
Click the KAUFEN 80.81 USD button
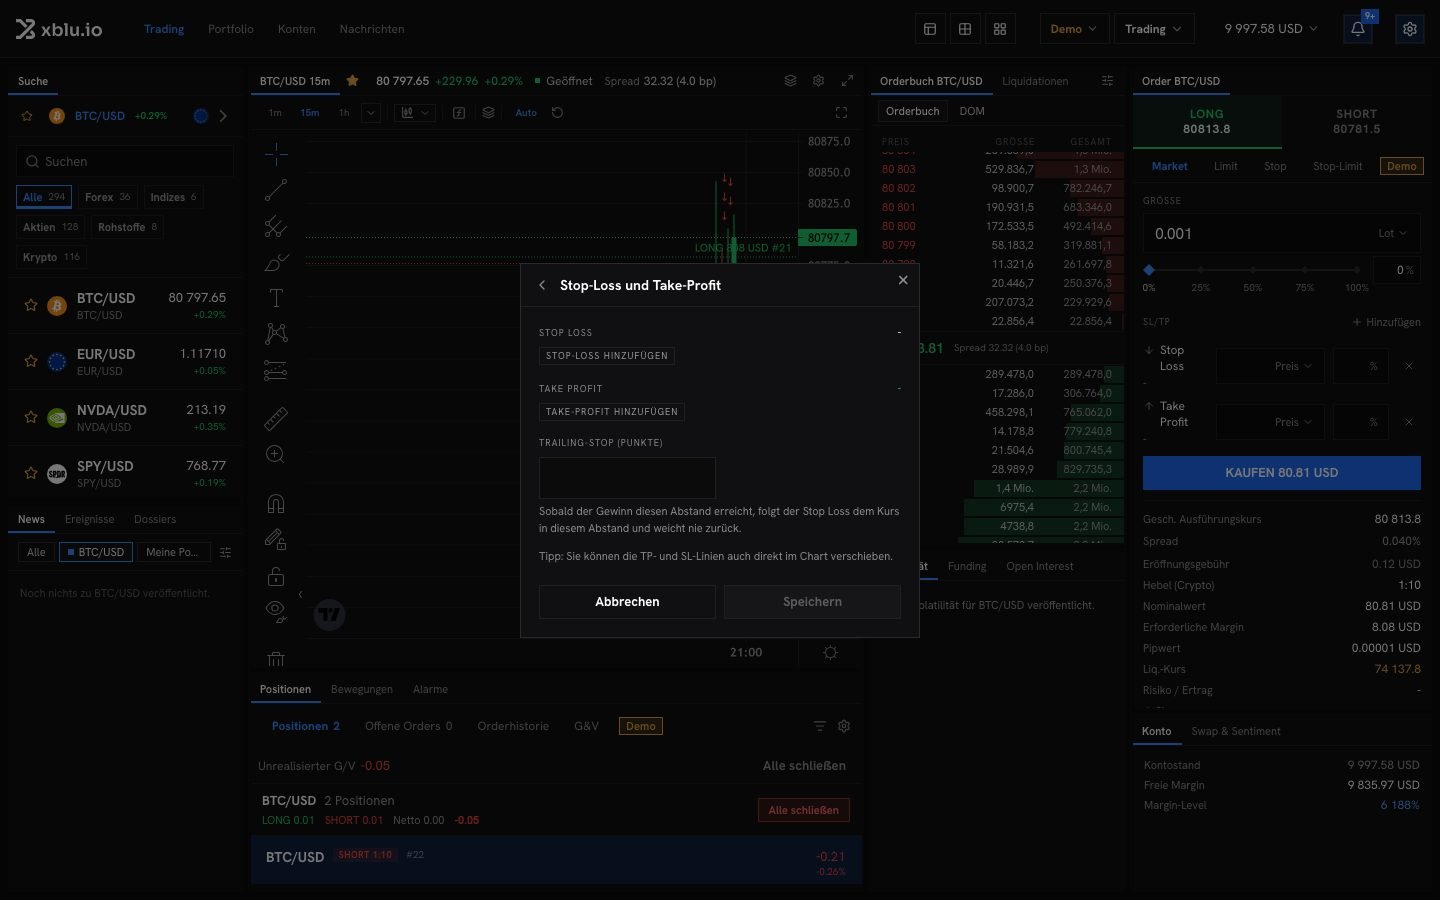pos(1282,473)
